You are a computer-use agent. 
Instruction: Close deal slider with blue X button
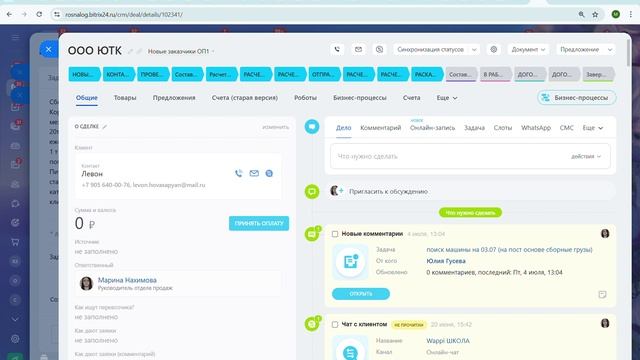[49, 49]
